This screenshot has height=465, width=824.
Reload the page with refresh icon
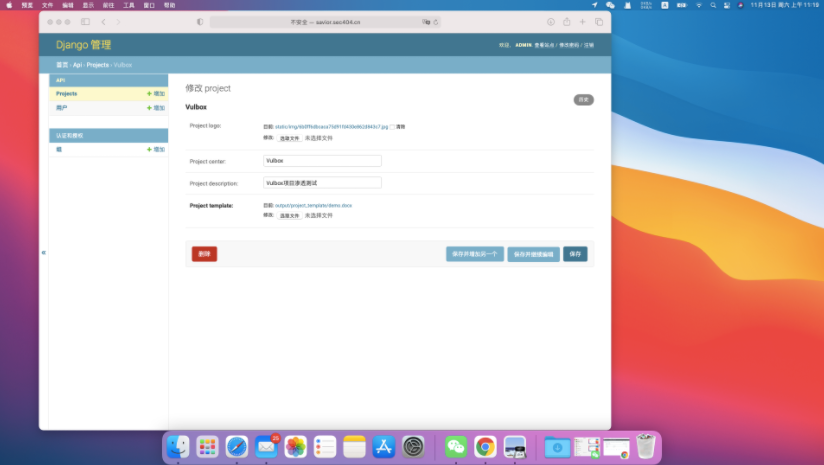tap(436, 22)
